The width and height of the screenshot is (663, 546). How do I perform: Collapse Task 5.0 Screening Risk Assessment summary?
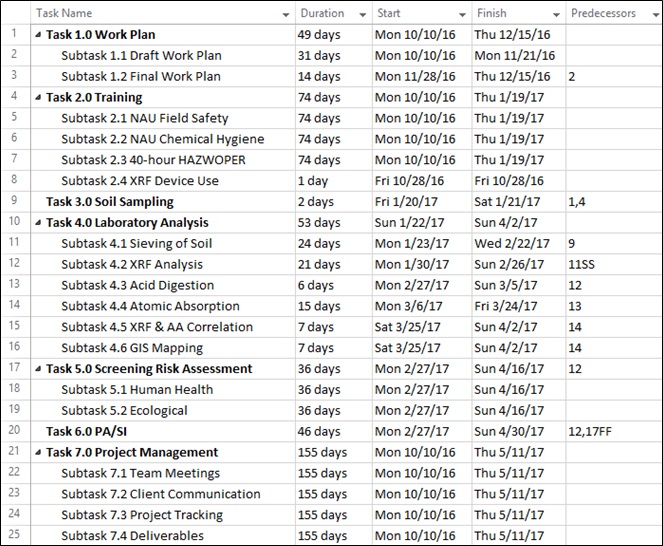click(38, 369)
